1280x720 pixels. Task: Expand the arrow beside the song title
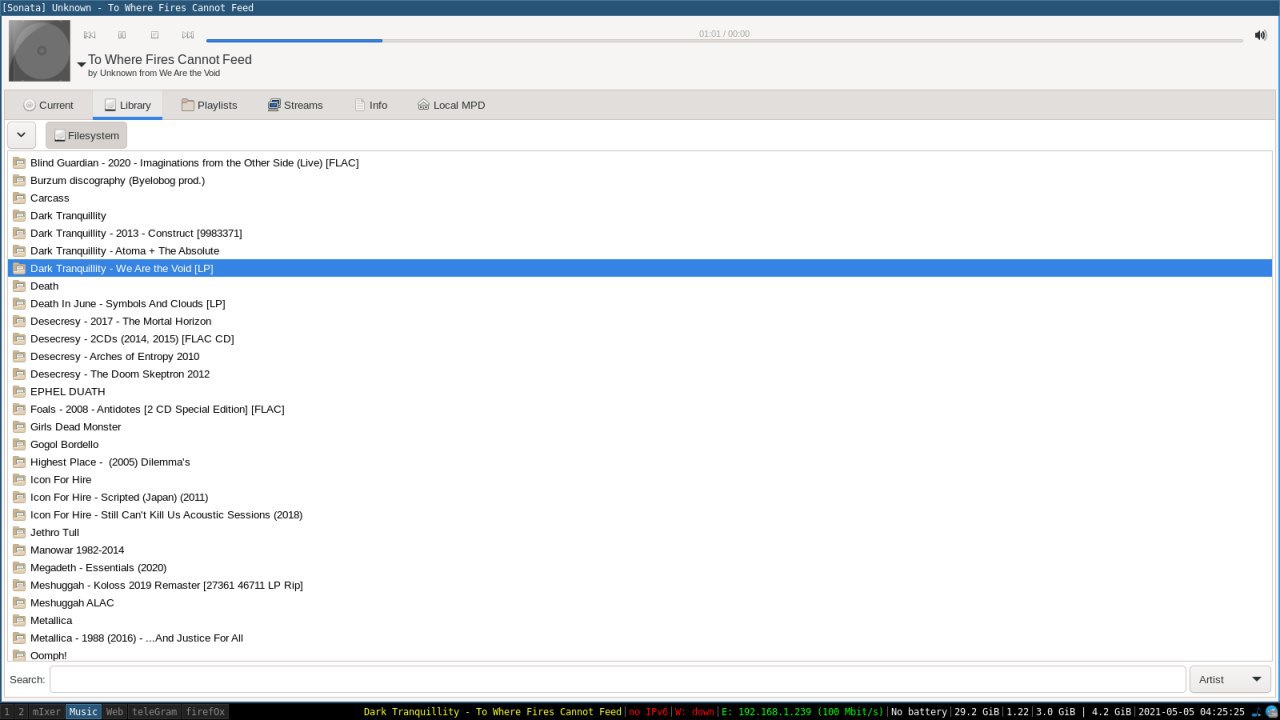[81, 64]
